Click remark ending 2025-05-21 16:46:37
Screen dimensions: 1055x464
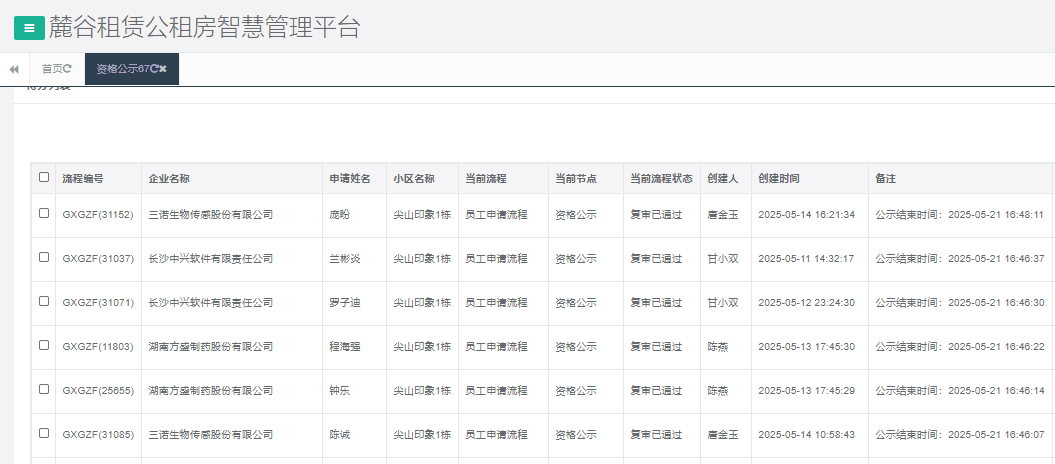pos(959,259)
